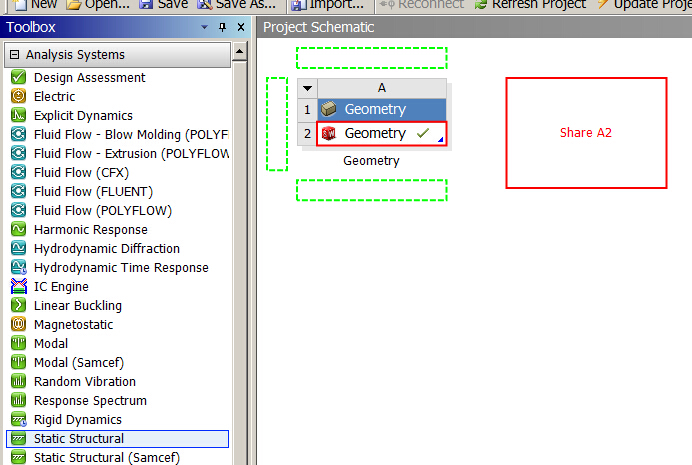This screenshot has height=465, width=692.
Task: Click the Fluid Flow Extrusion icon
Action: coord(18,153)
